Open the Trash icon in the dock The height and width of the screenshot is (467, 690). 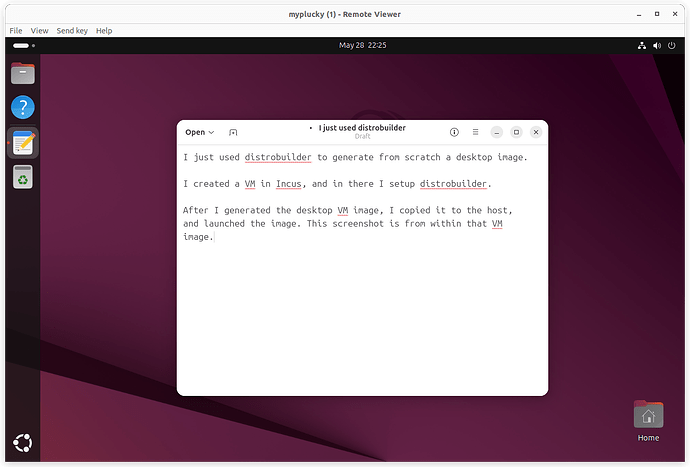click(22, 177)
